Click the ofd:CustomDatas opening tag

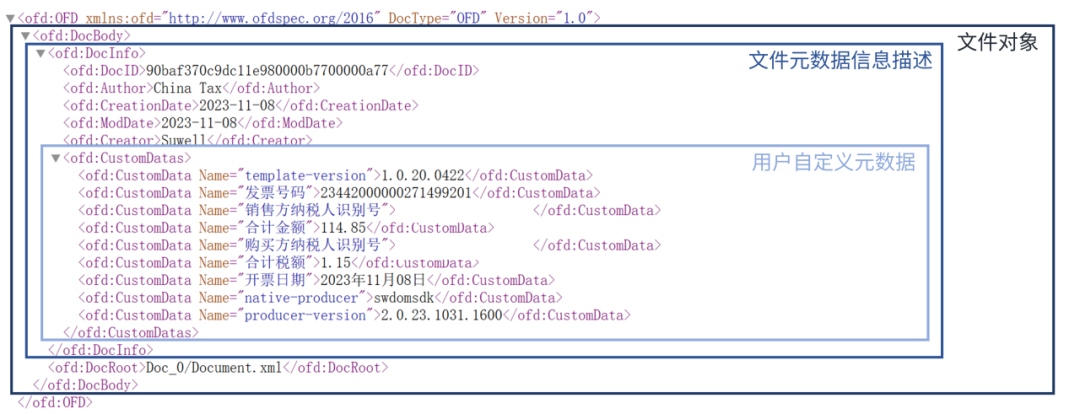(127, 158)
